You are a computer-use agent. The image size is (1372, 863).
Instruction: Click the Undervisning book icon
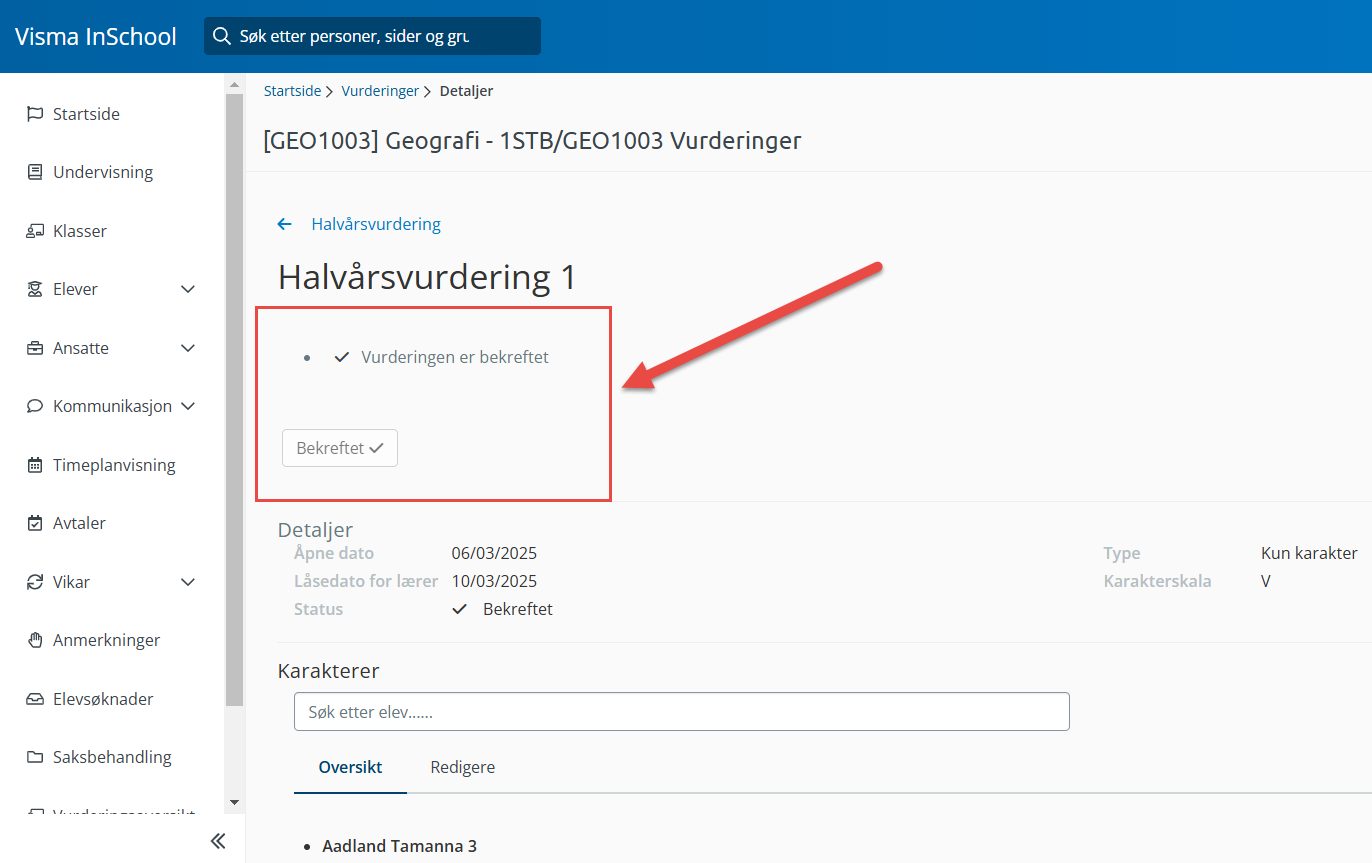(35, 172)
